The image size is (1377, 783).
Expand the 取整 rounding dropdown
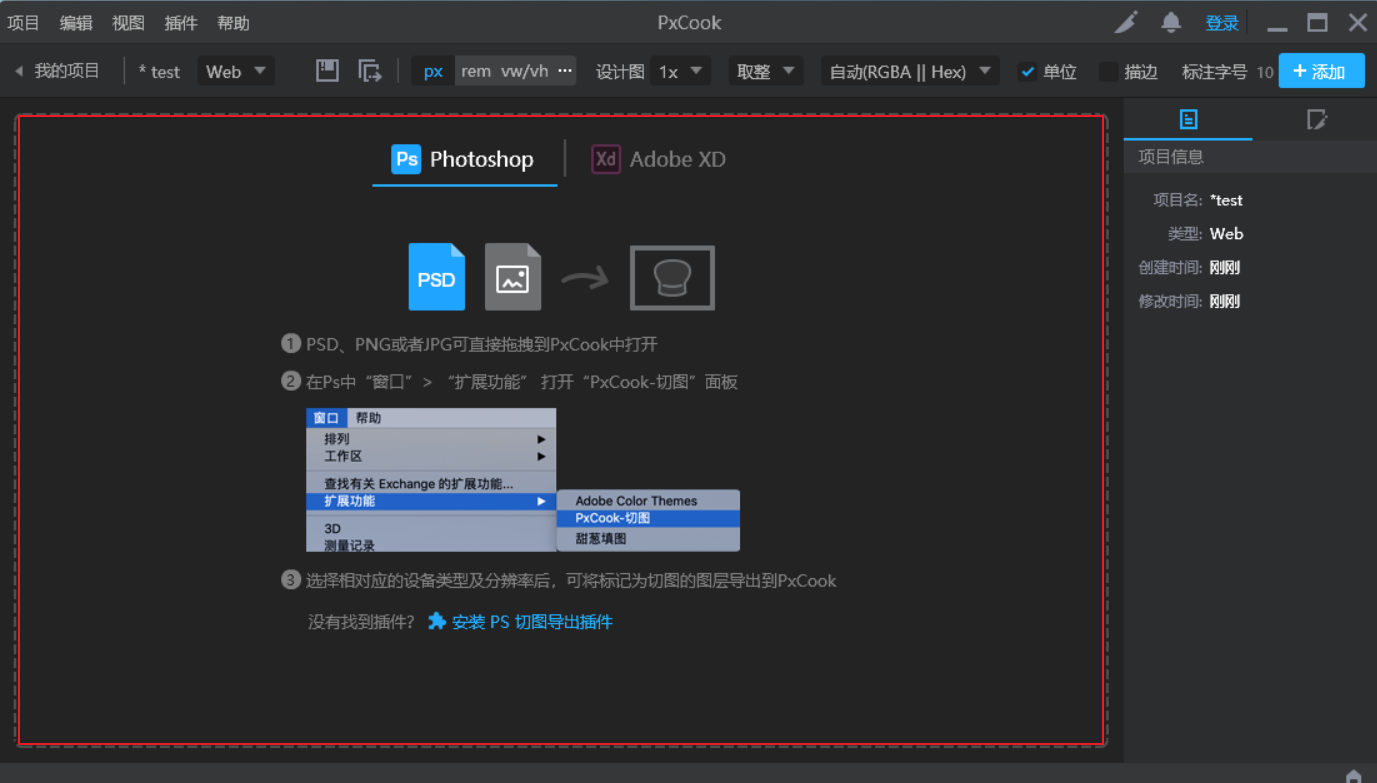(x=766, y=71)
